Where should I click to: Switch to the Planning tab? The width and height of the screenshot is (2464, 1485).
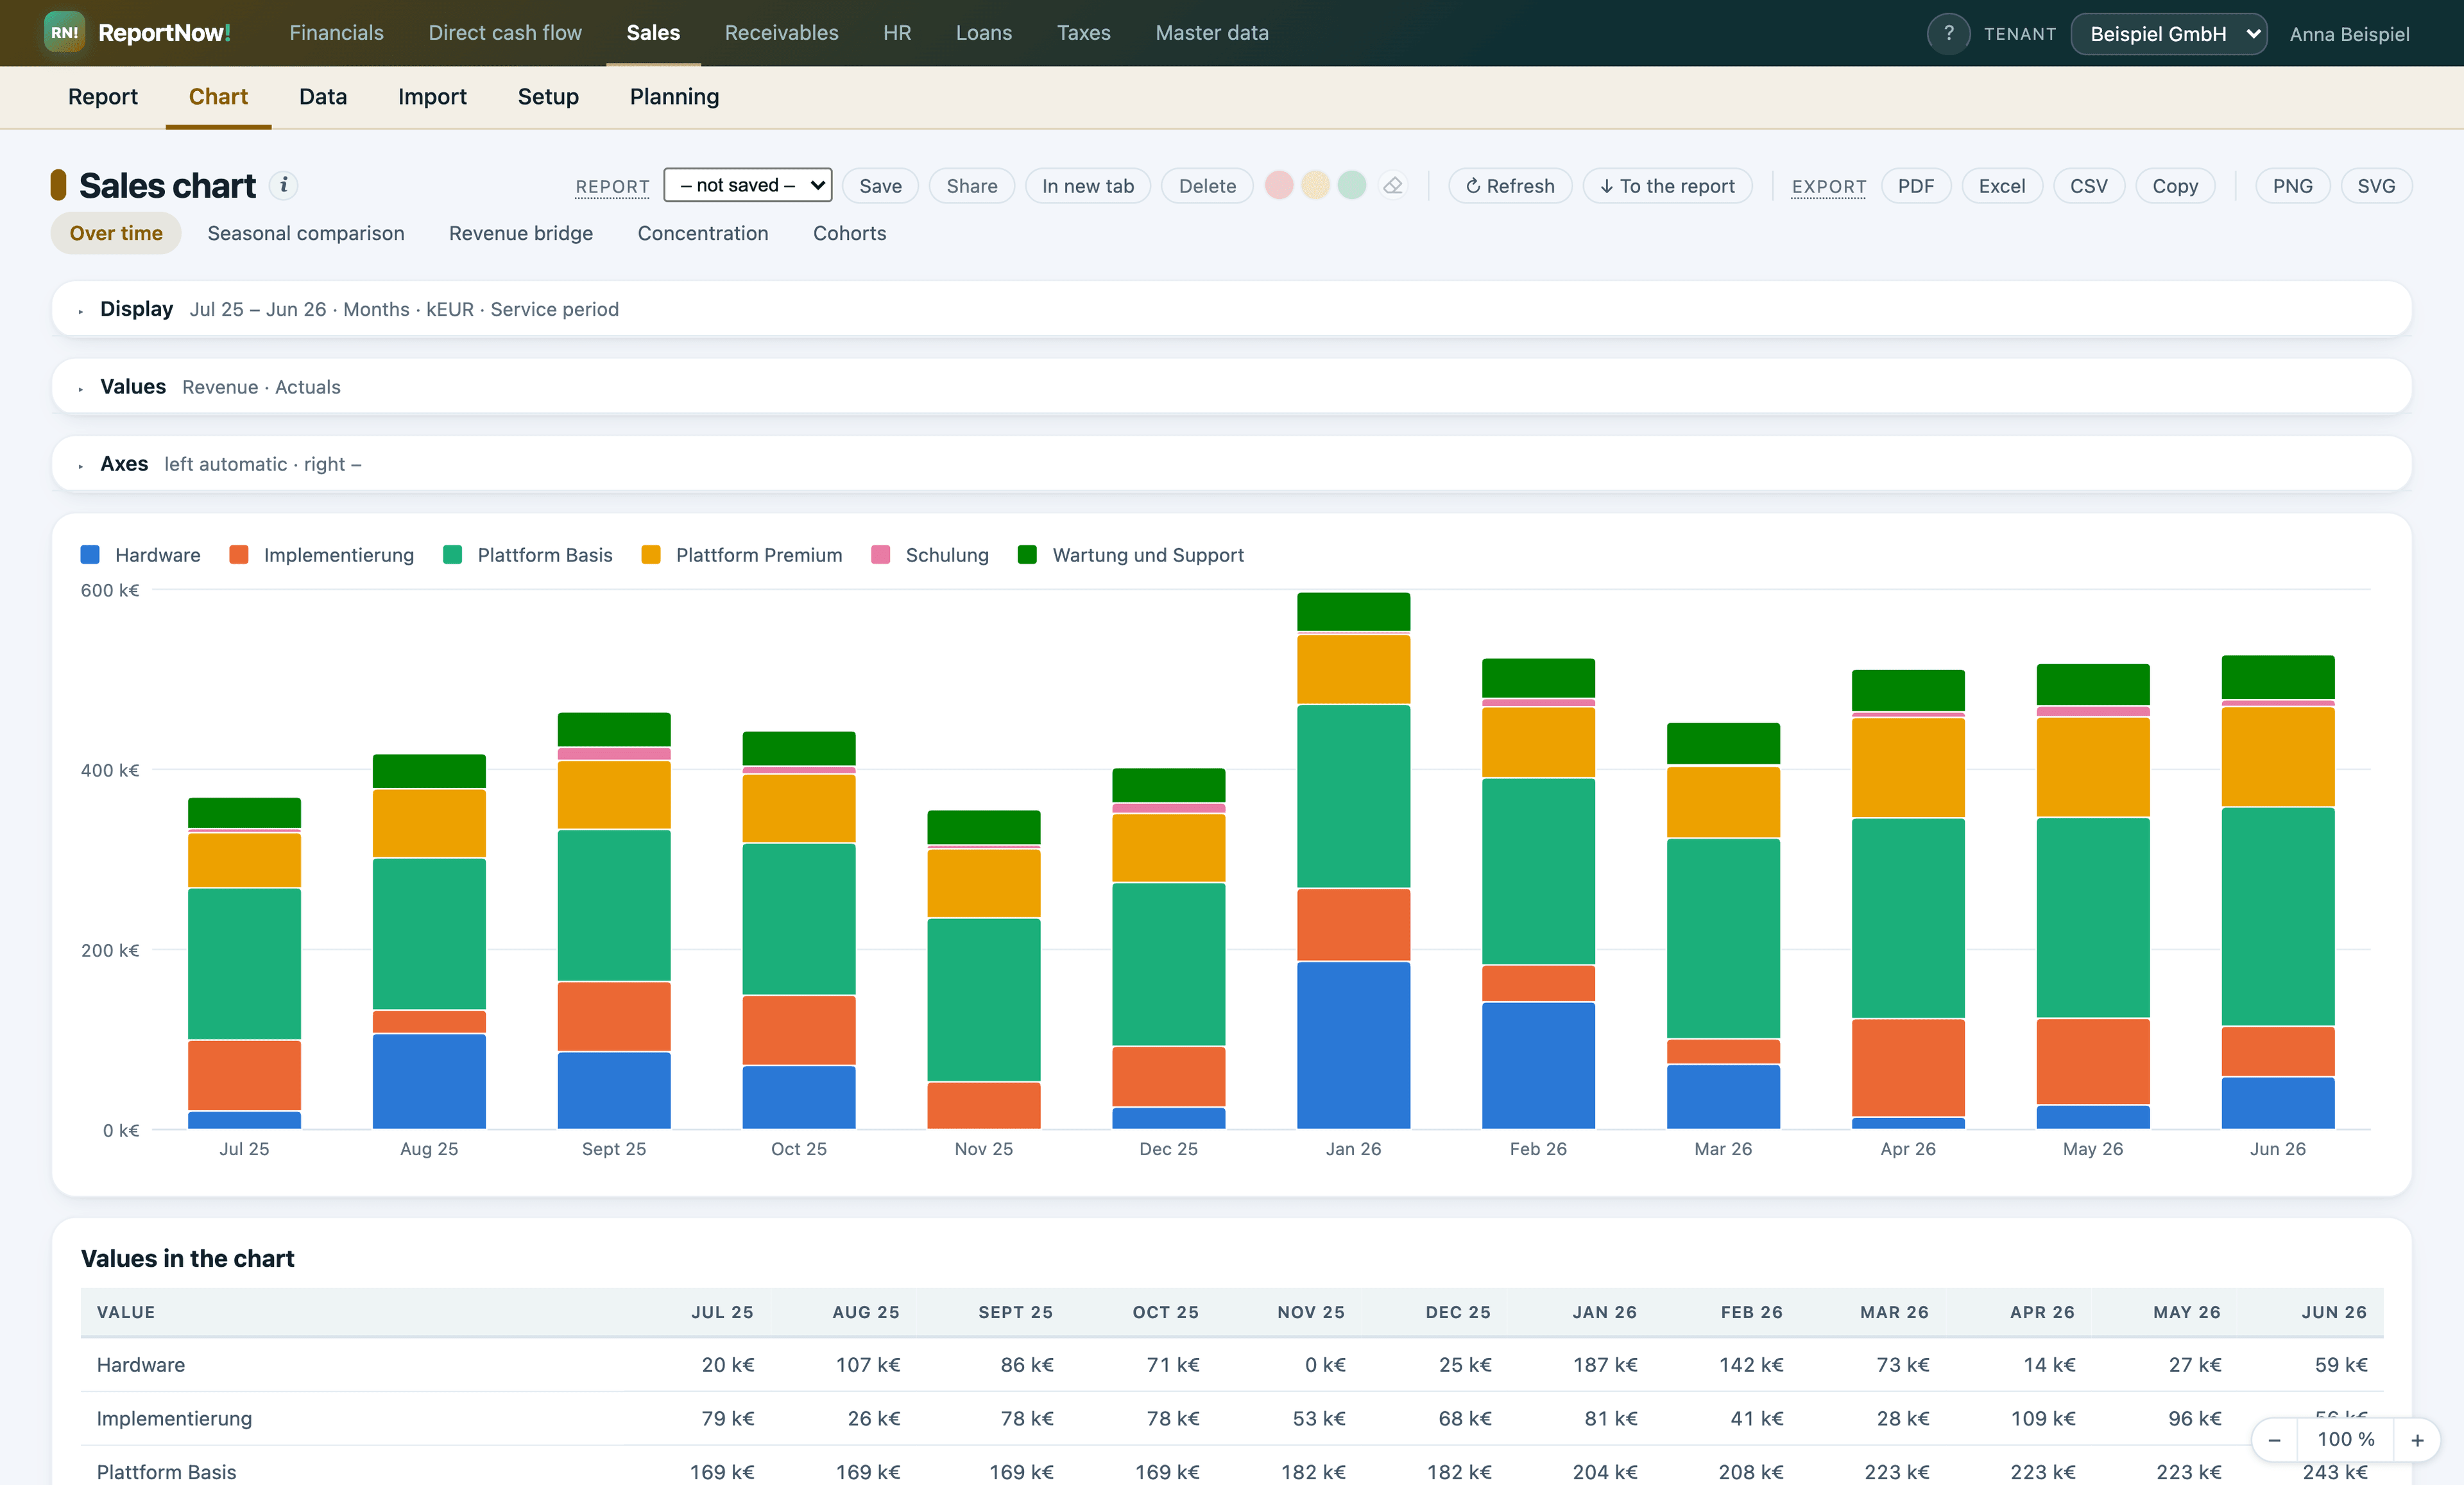click(x=674, y=97)
